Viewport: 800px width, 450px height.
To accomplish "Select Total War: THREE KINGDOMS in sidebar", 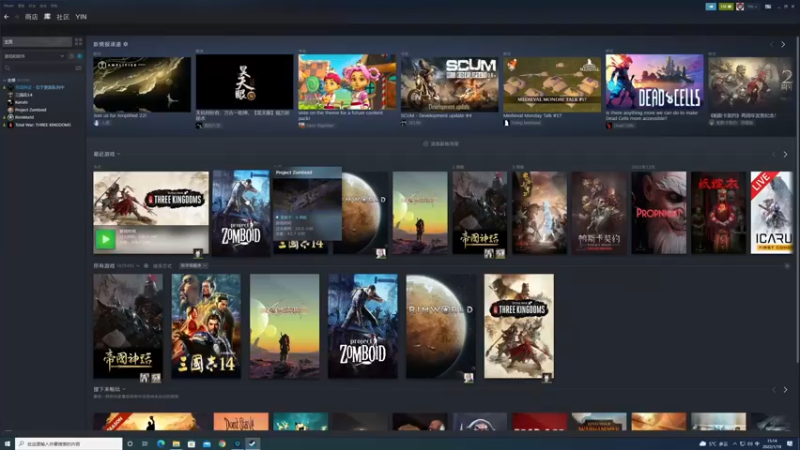I will click(43, 124).
